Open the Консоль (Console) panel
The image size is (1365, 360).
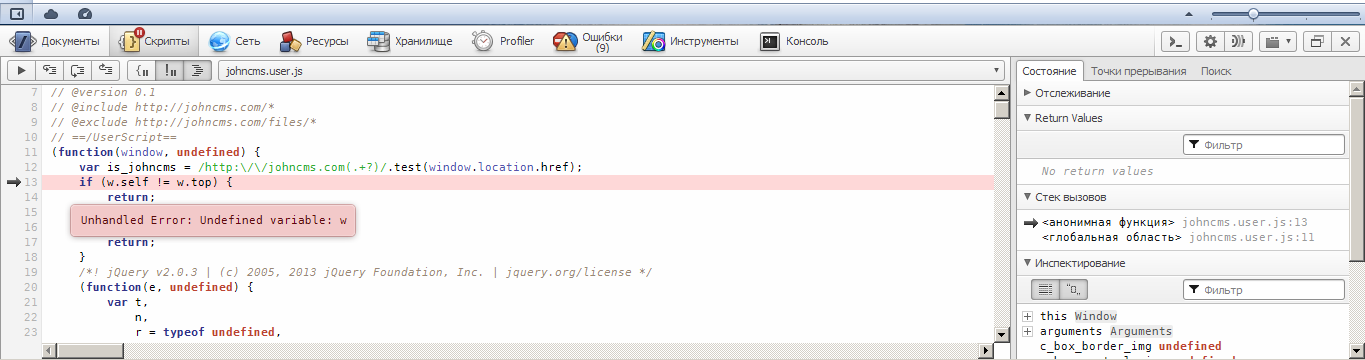[x=793, y=41]
